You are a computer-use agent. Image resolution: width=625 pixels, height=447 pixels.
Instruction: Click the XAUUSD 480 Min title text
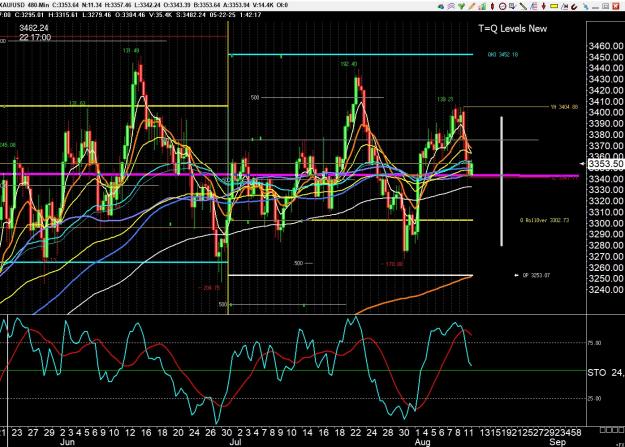coord(24,5)
